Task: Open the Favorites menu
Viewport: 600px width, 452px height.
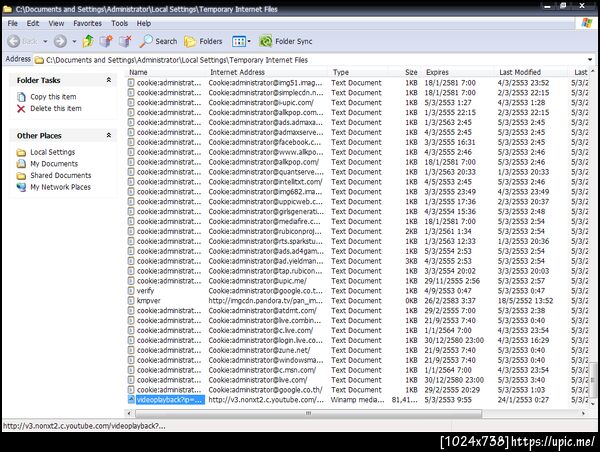Action: click(88, 23)
